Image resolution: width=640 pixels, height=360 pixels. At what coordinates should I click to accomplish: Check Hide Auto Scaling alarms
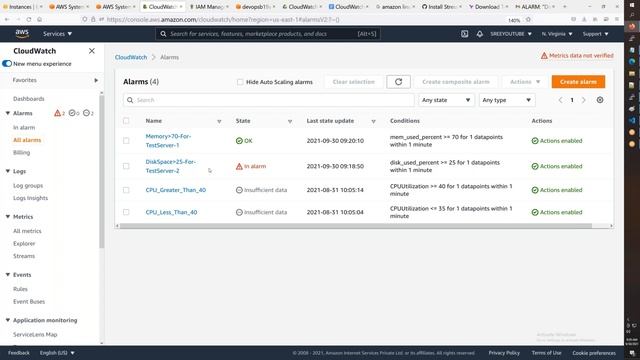point(240,82)
